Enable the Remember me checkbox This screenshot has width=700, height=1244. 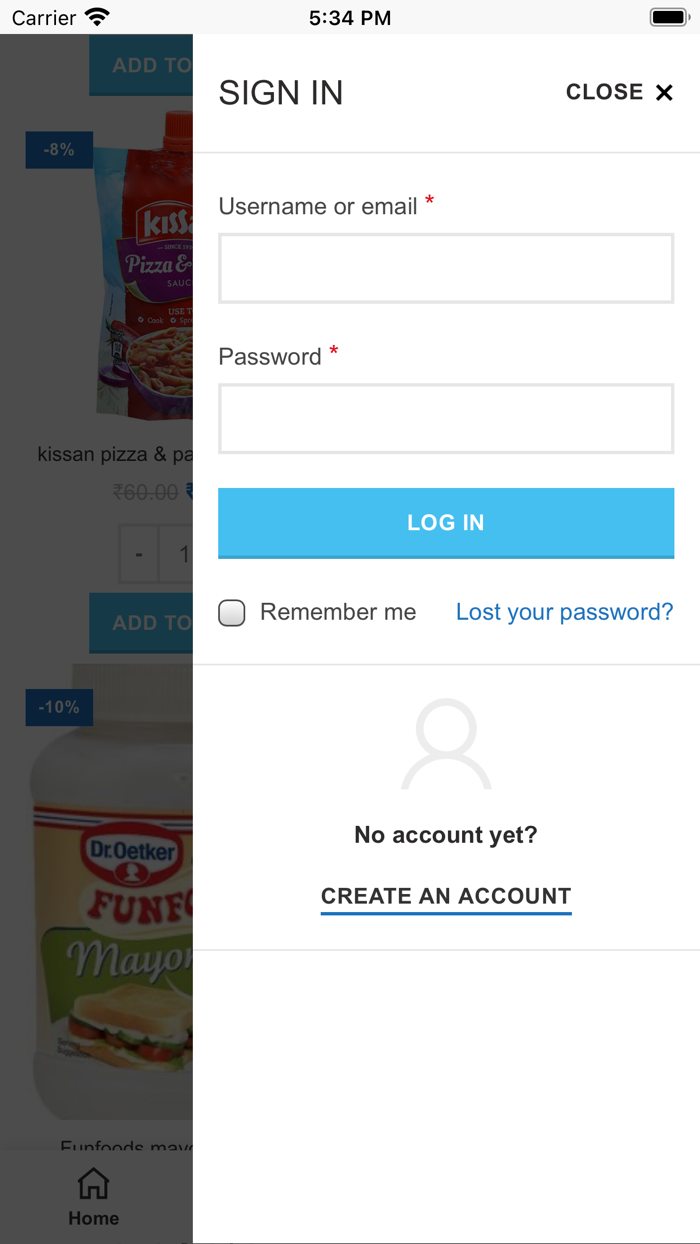coord(232,612)
